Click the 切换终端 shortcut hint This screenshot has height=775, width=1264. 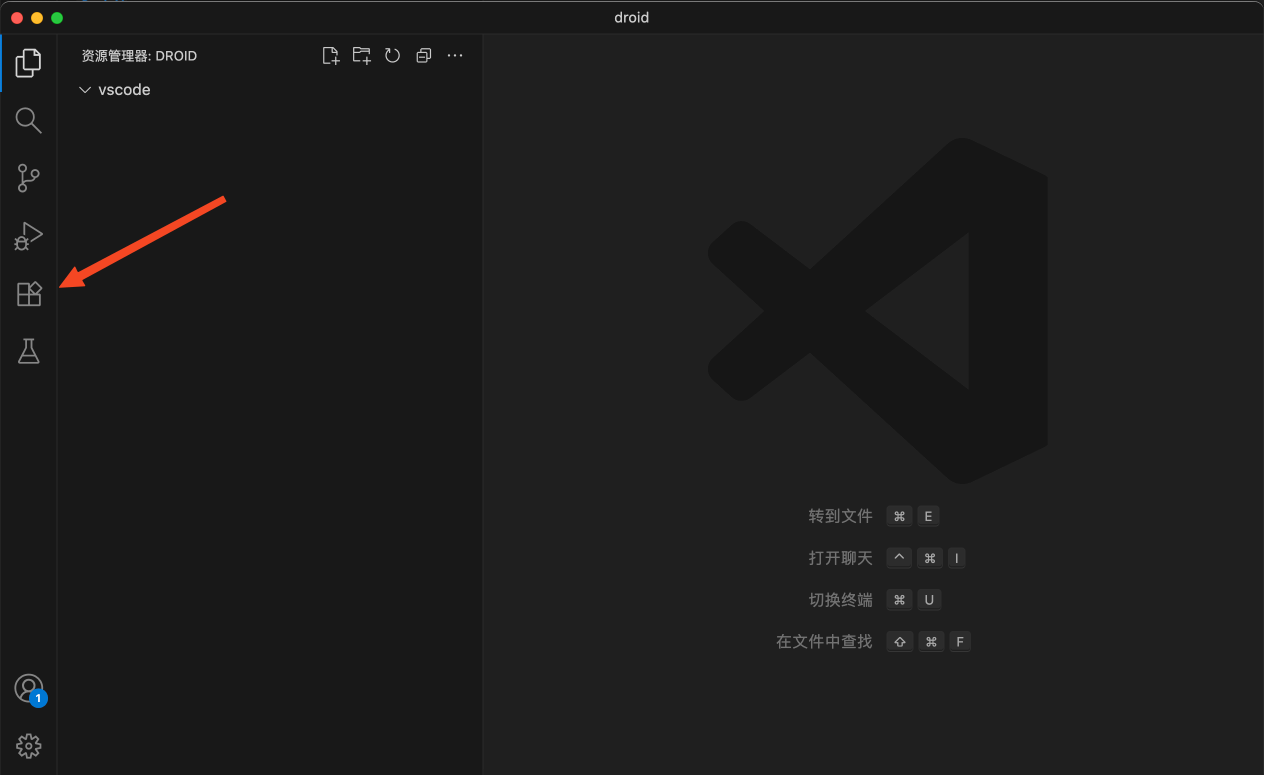click(x=840, y=600)
